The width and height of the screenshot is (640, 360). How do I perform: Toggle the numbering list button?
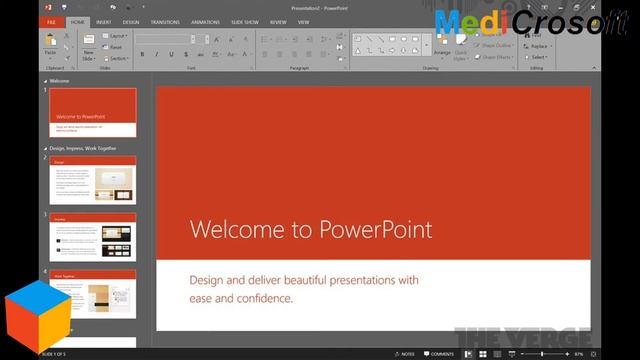tap(280, 40)
